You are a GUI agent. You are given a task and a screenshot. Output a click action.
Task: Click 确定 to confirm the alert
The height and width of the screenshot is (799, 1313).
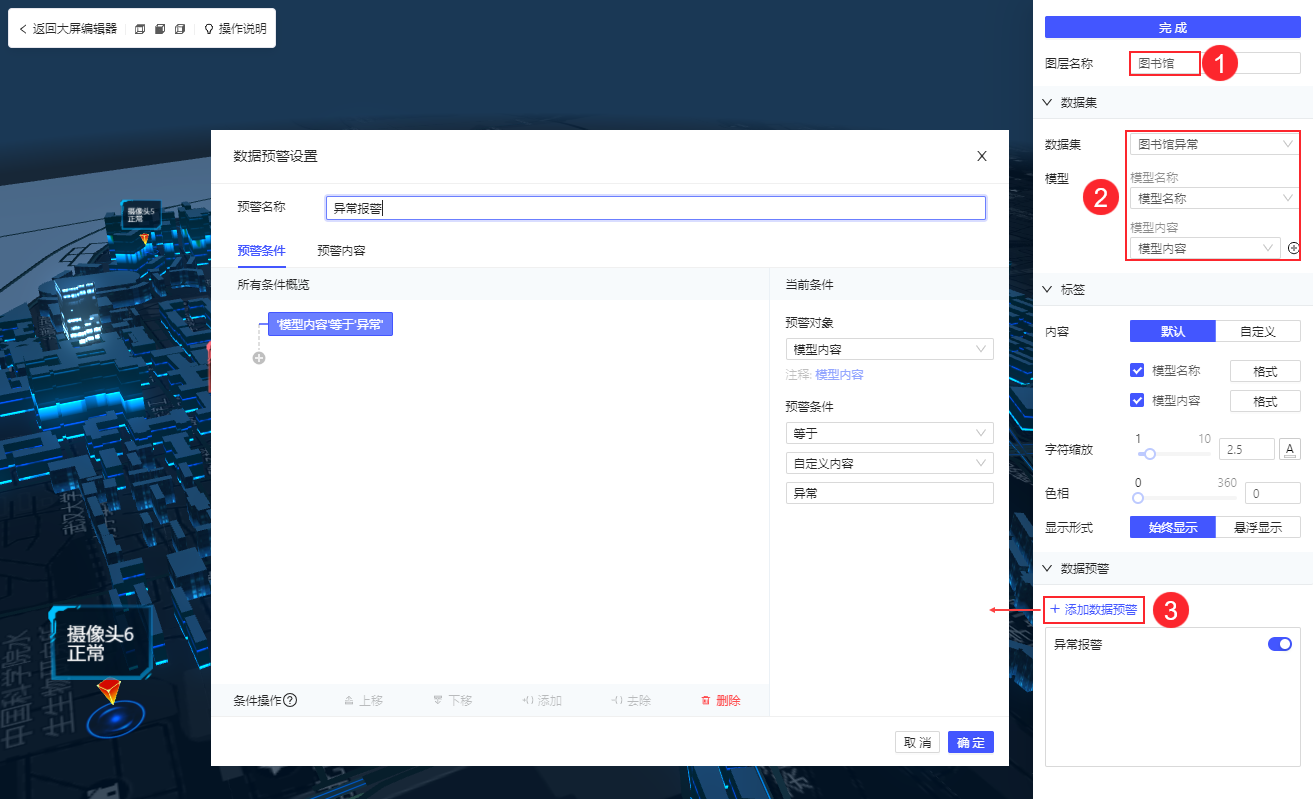[971, 742]
